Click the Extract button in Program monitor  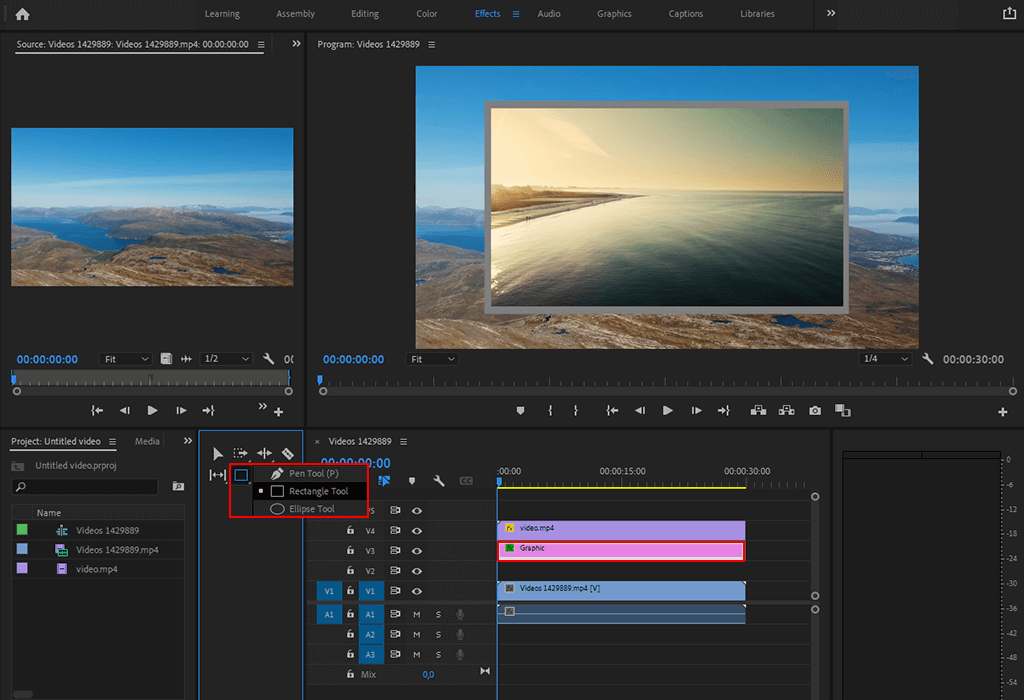tap(786, 410)
